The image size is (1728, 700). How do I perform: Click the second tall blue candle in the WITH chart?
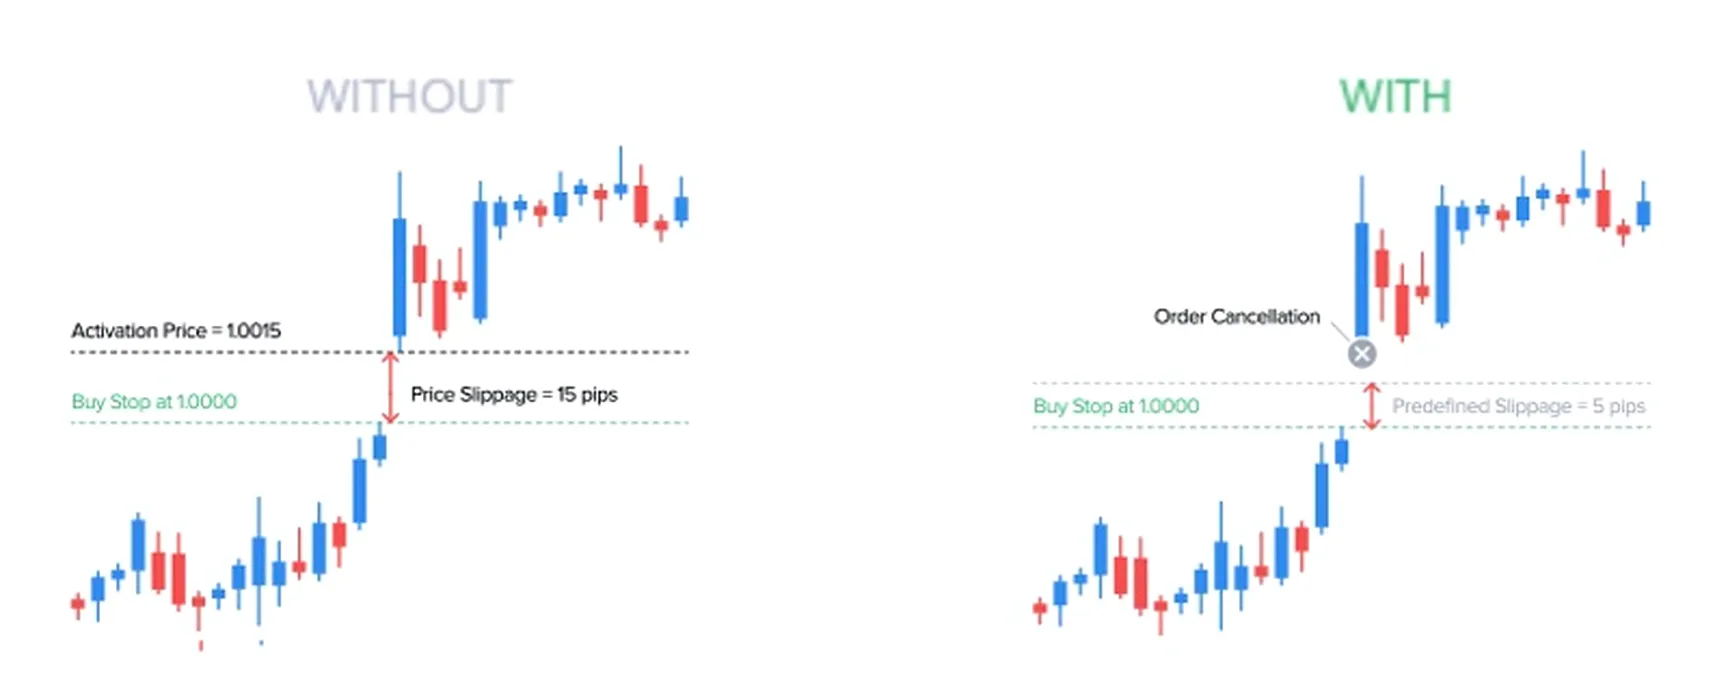(1442, 263)
